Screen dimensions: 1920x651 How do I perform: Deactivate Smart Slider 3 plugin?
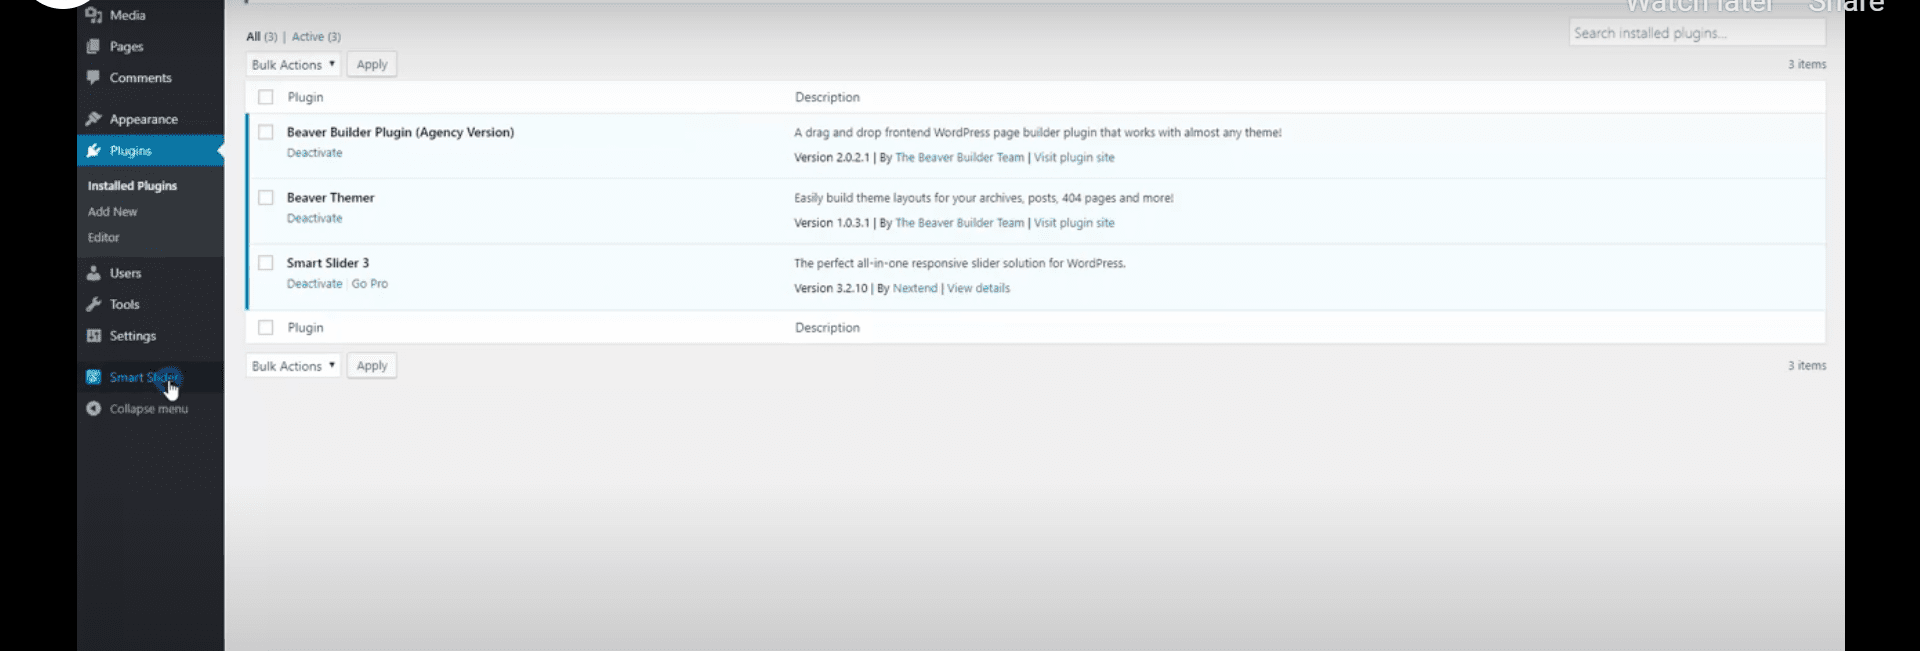tap(315, 284)
